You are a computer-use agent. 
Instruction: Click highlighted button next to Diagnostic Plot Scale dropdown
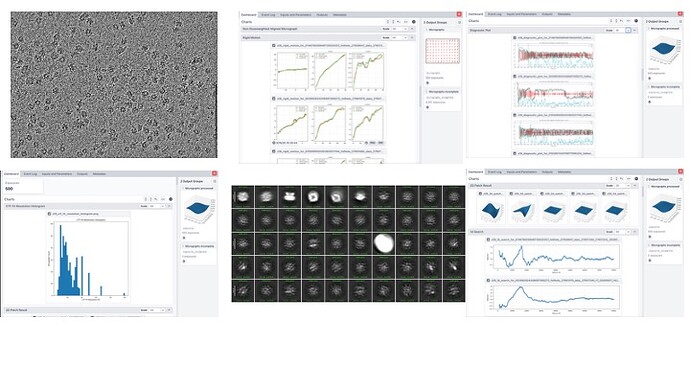(x=628, y=30)
